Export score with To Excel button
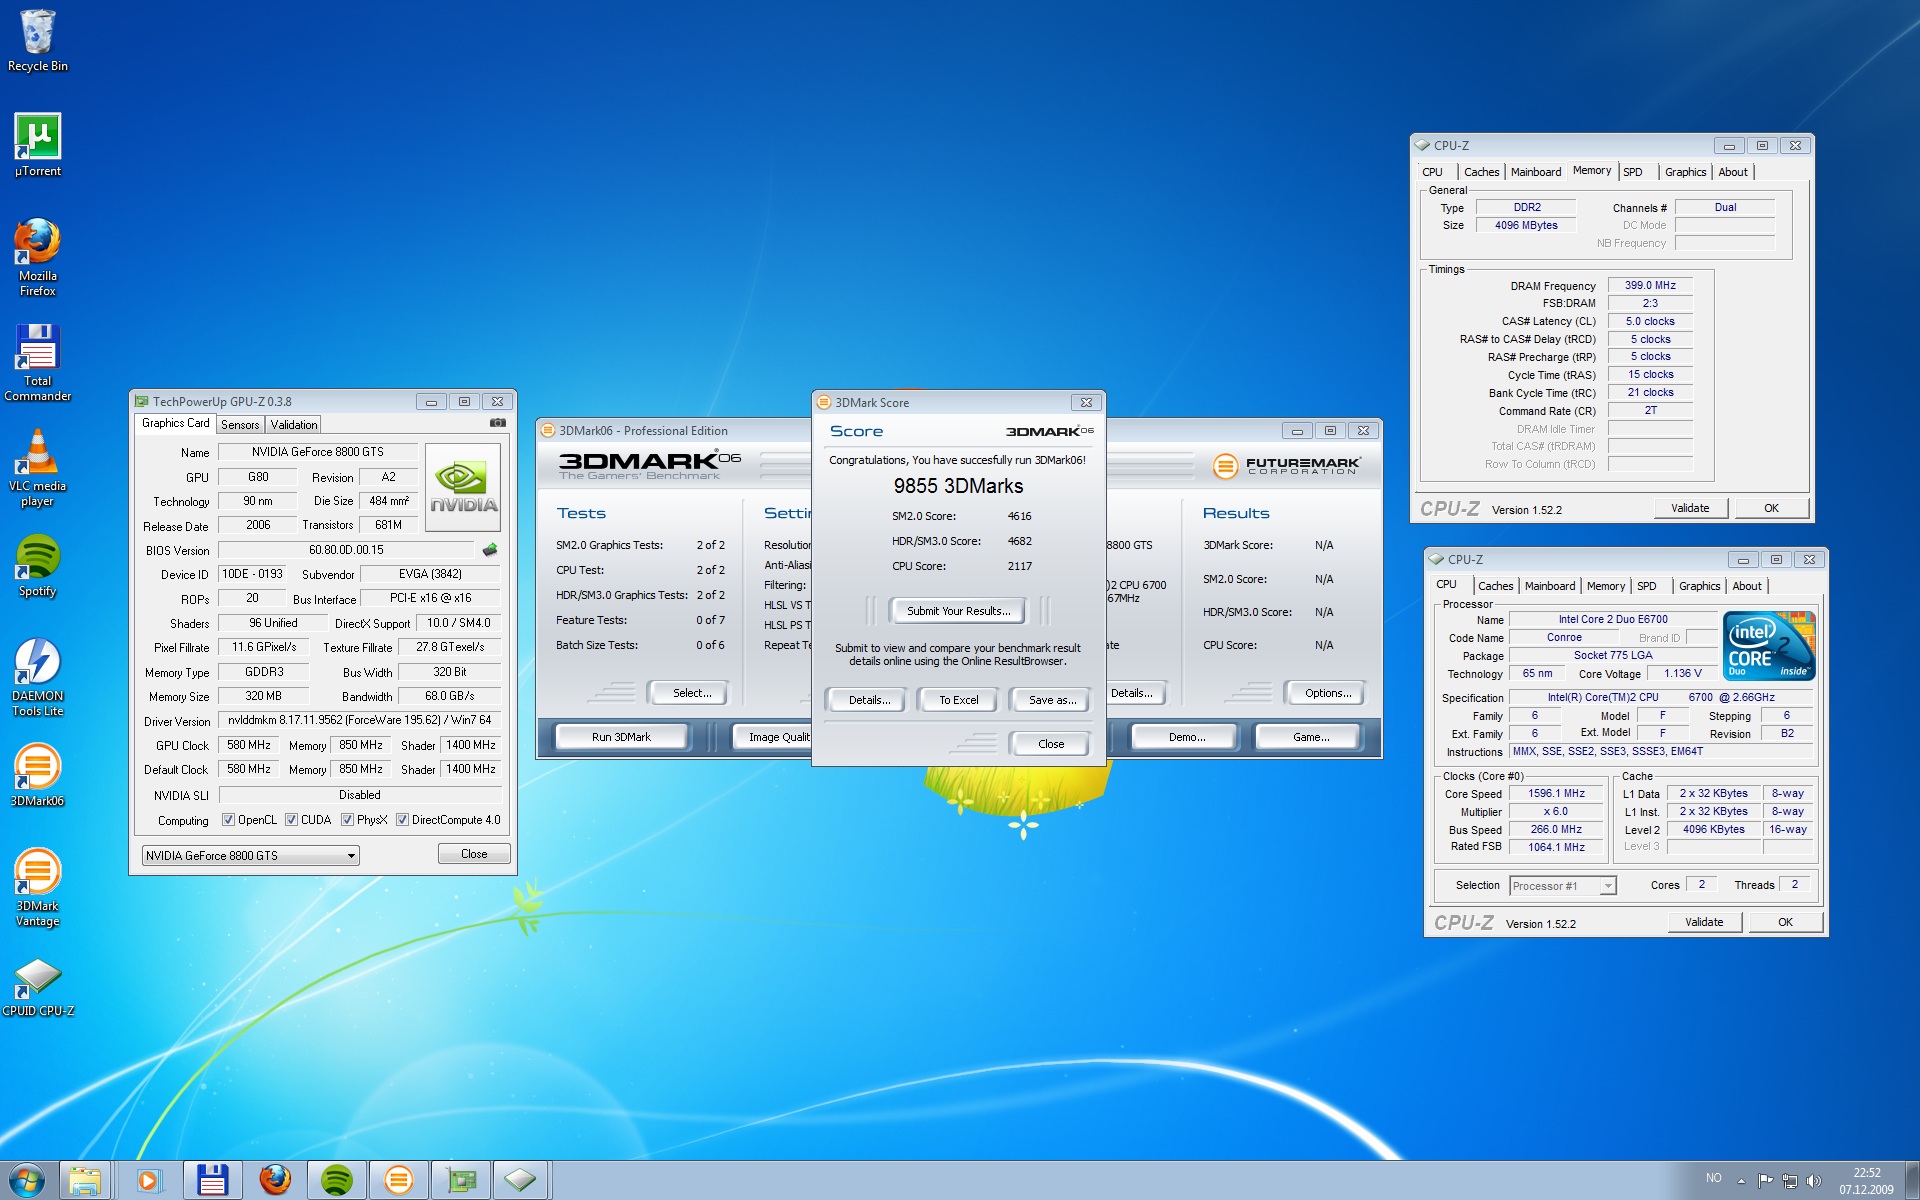 (958, 700)
